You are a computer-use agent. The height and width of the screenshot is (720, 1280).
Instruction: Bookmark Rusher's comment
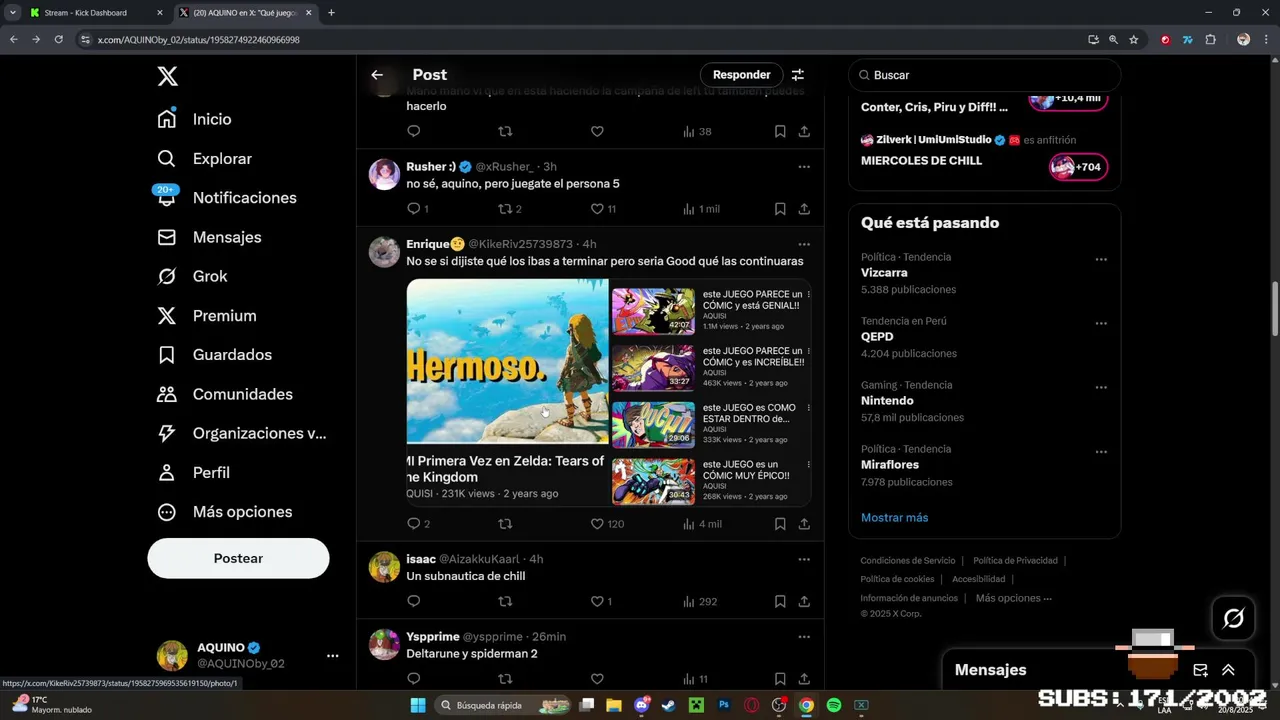tap(780, 209)
